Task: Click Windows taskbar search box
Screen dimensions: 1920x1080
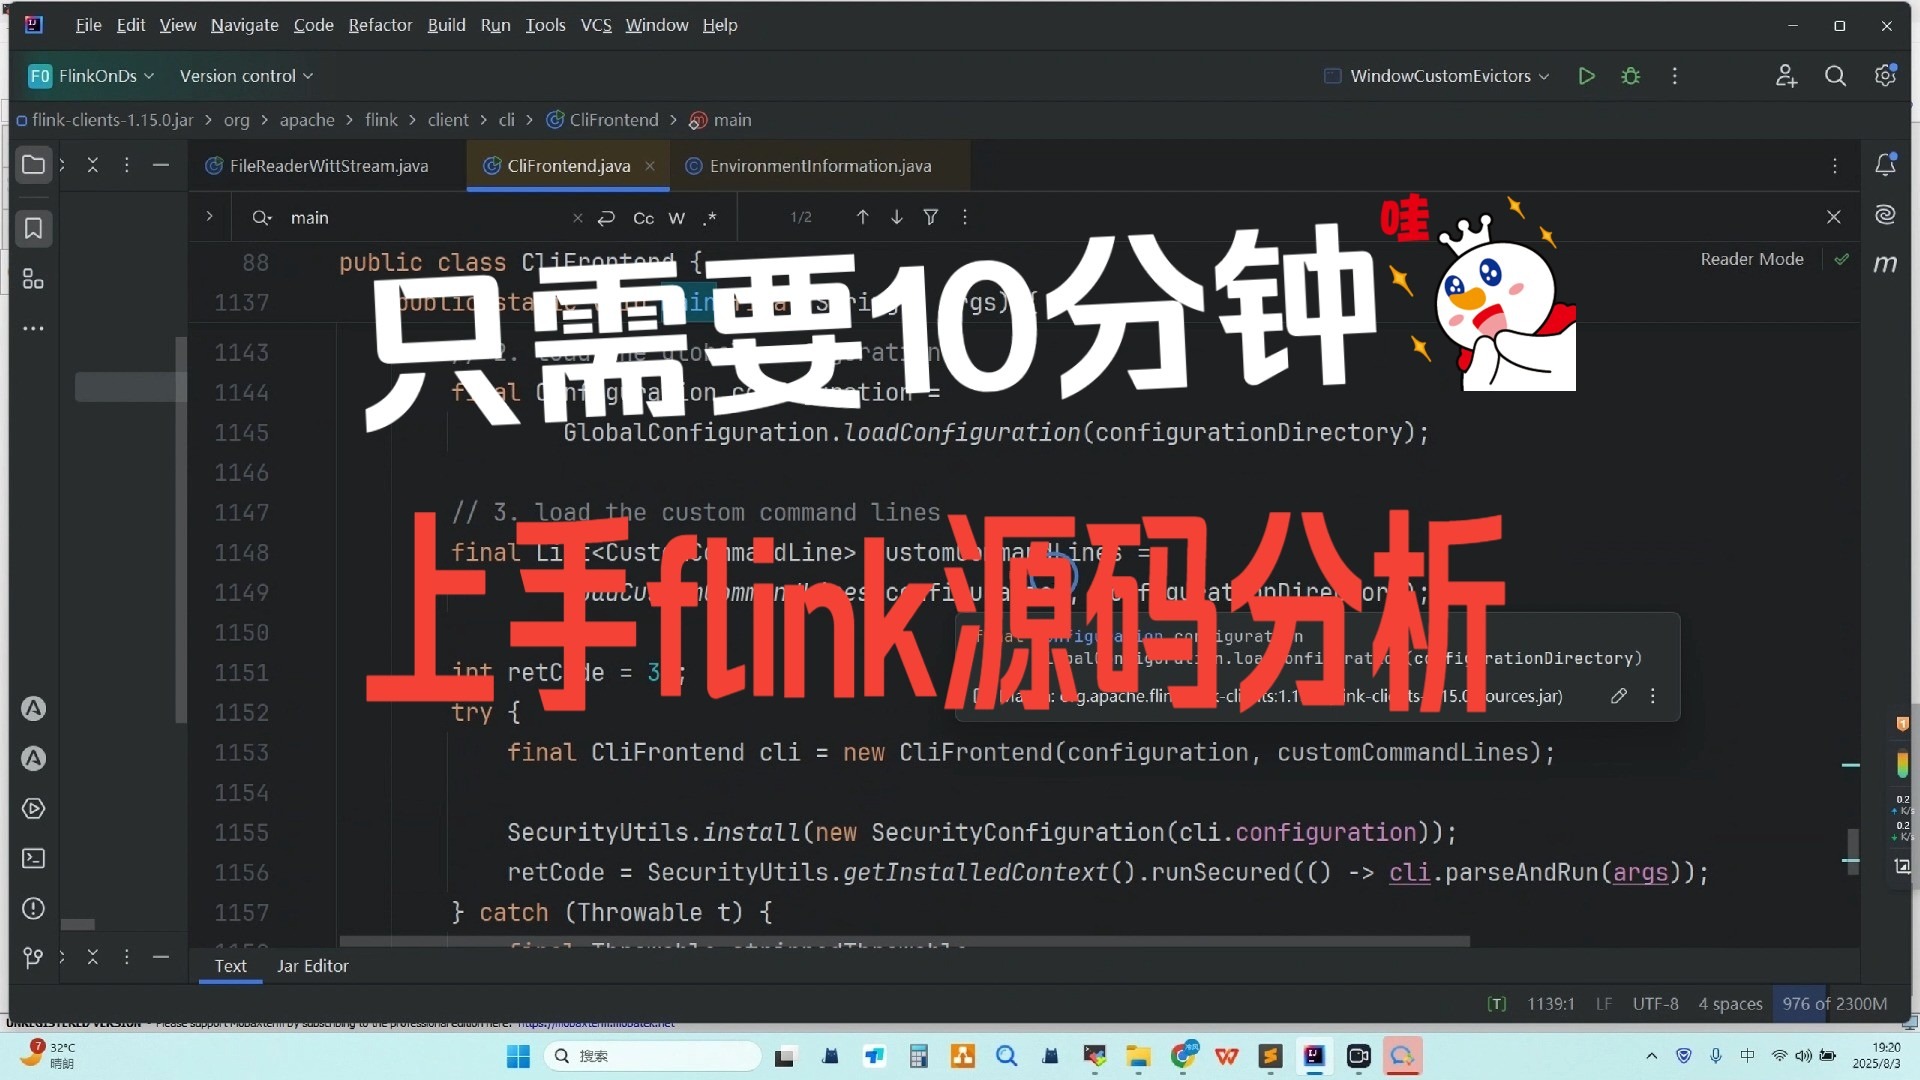Action: (x=653, y=1056)
